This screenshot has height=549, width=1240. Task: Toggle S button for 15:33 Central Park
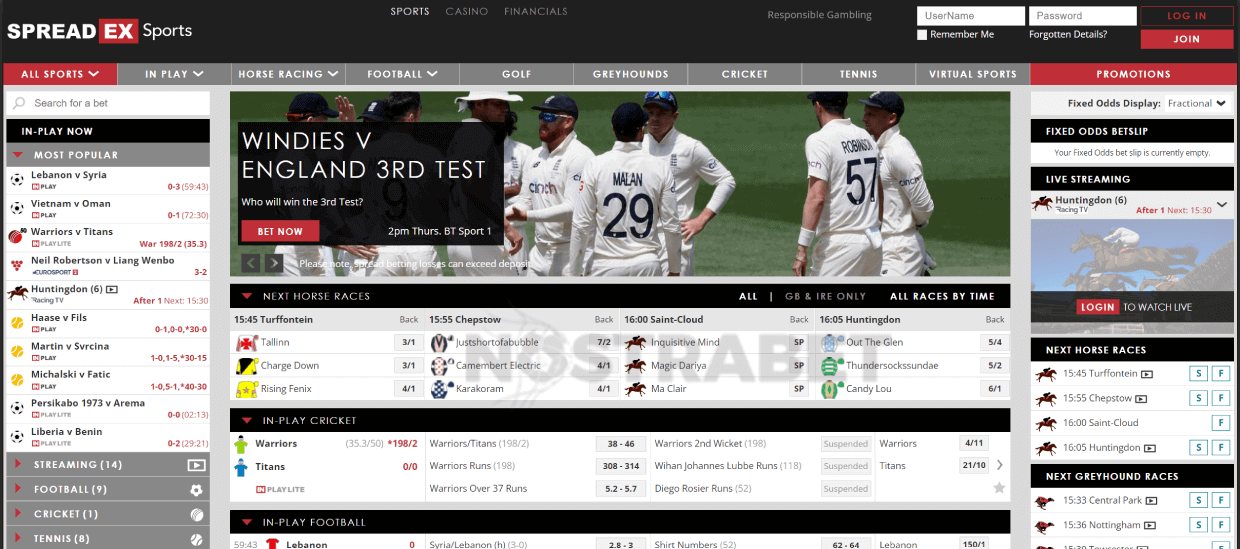[1197, 501]
